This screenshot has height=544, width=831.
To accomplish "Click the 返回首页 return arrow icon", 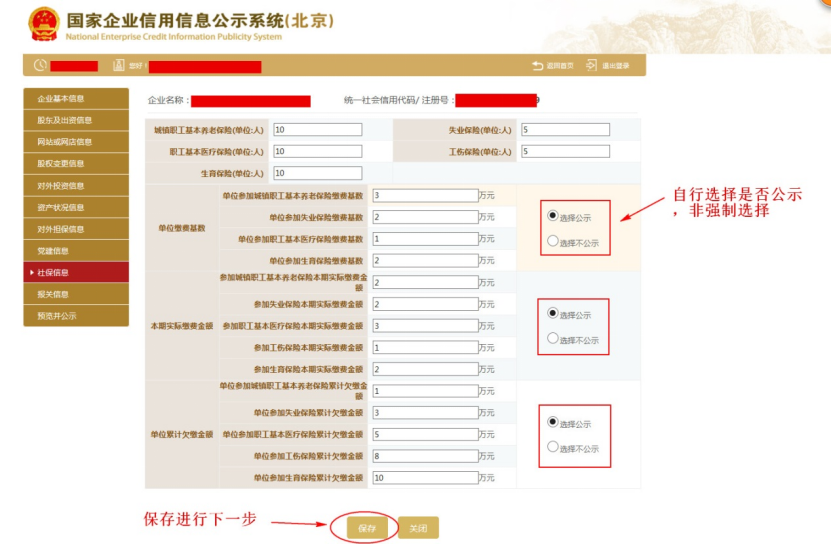I will pyautogui.click(x=538, y=66).
